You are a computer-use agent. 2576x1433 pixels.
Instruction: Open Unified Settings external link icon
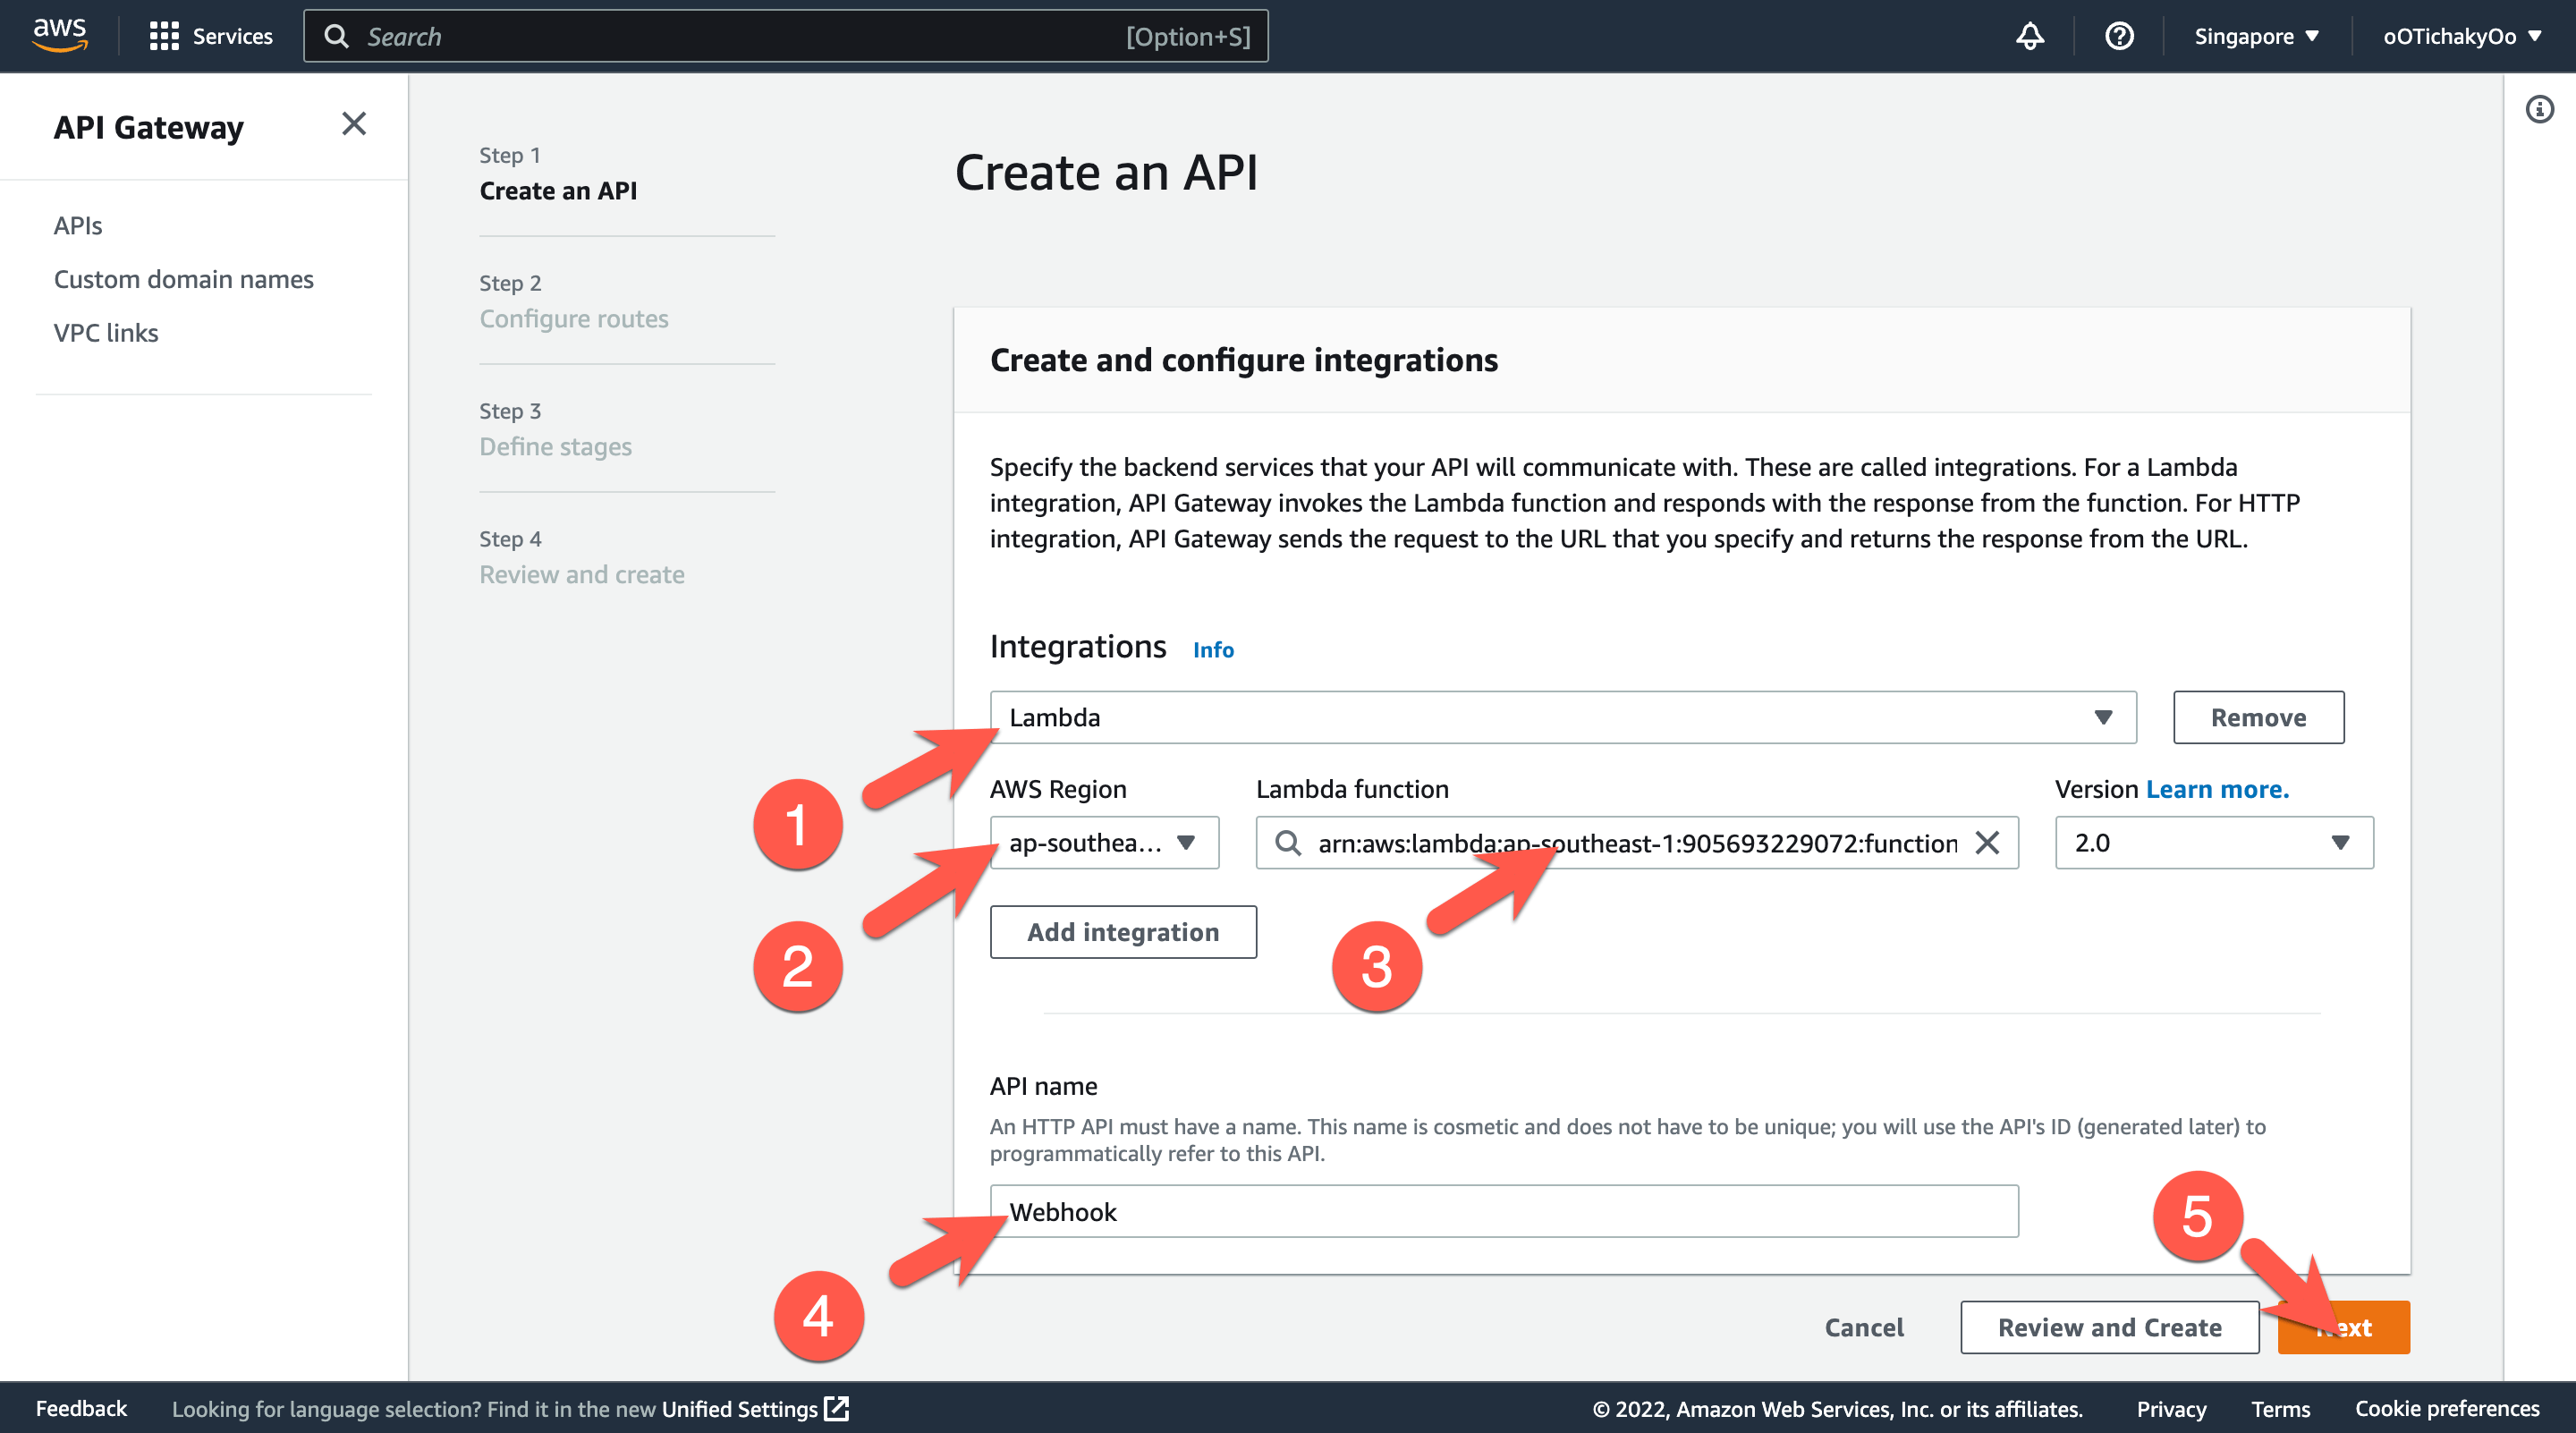click(836, 1408)
